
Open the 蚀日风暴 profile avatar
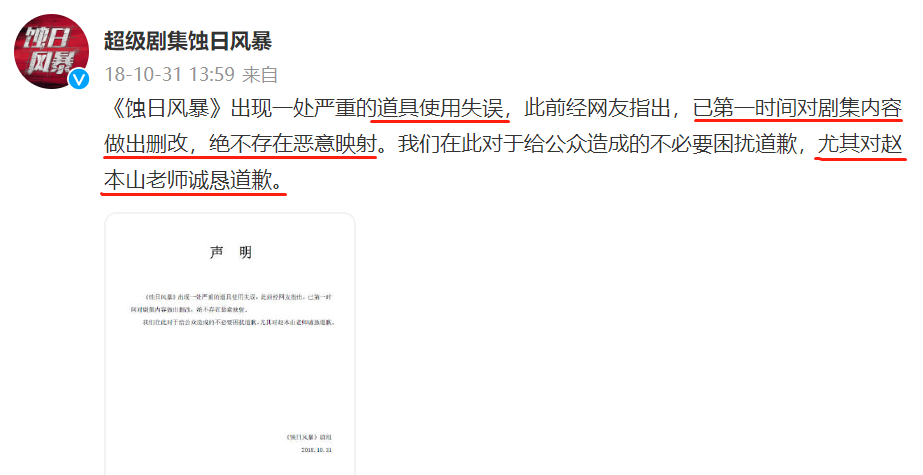51,52
